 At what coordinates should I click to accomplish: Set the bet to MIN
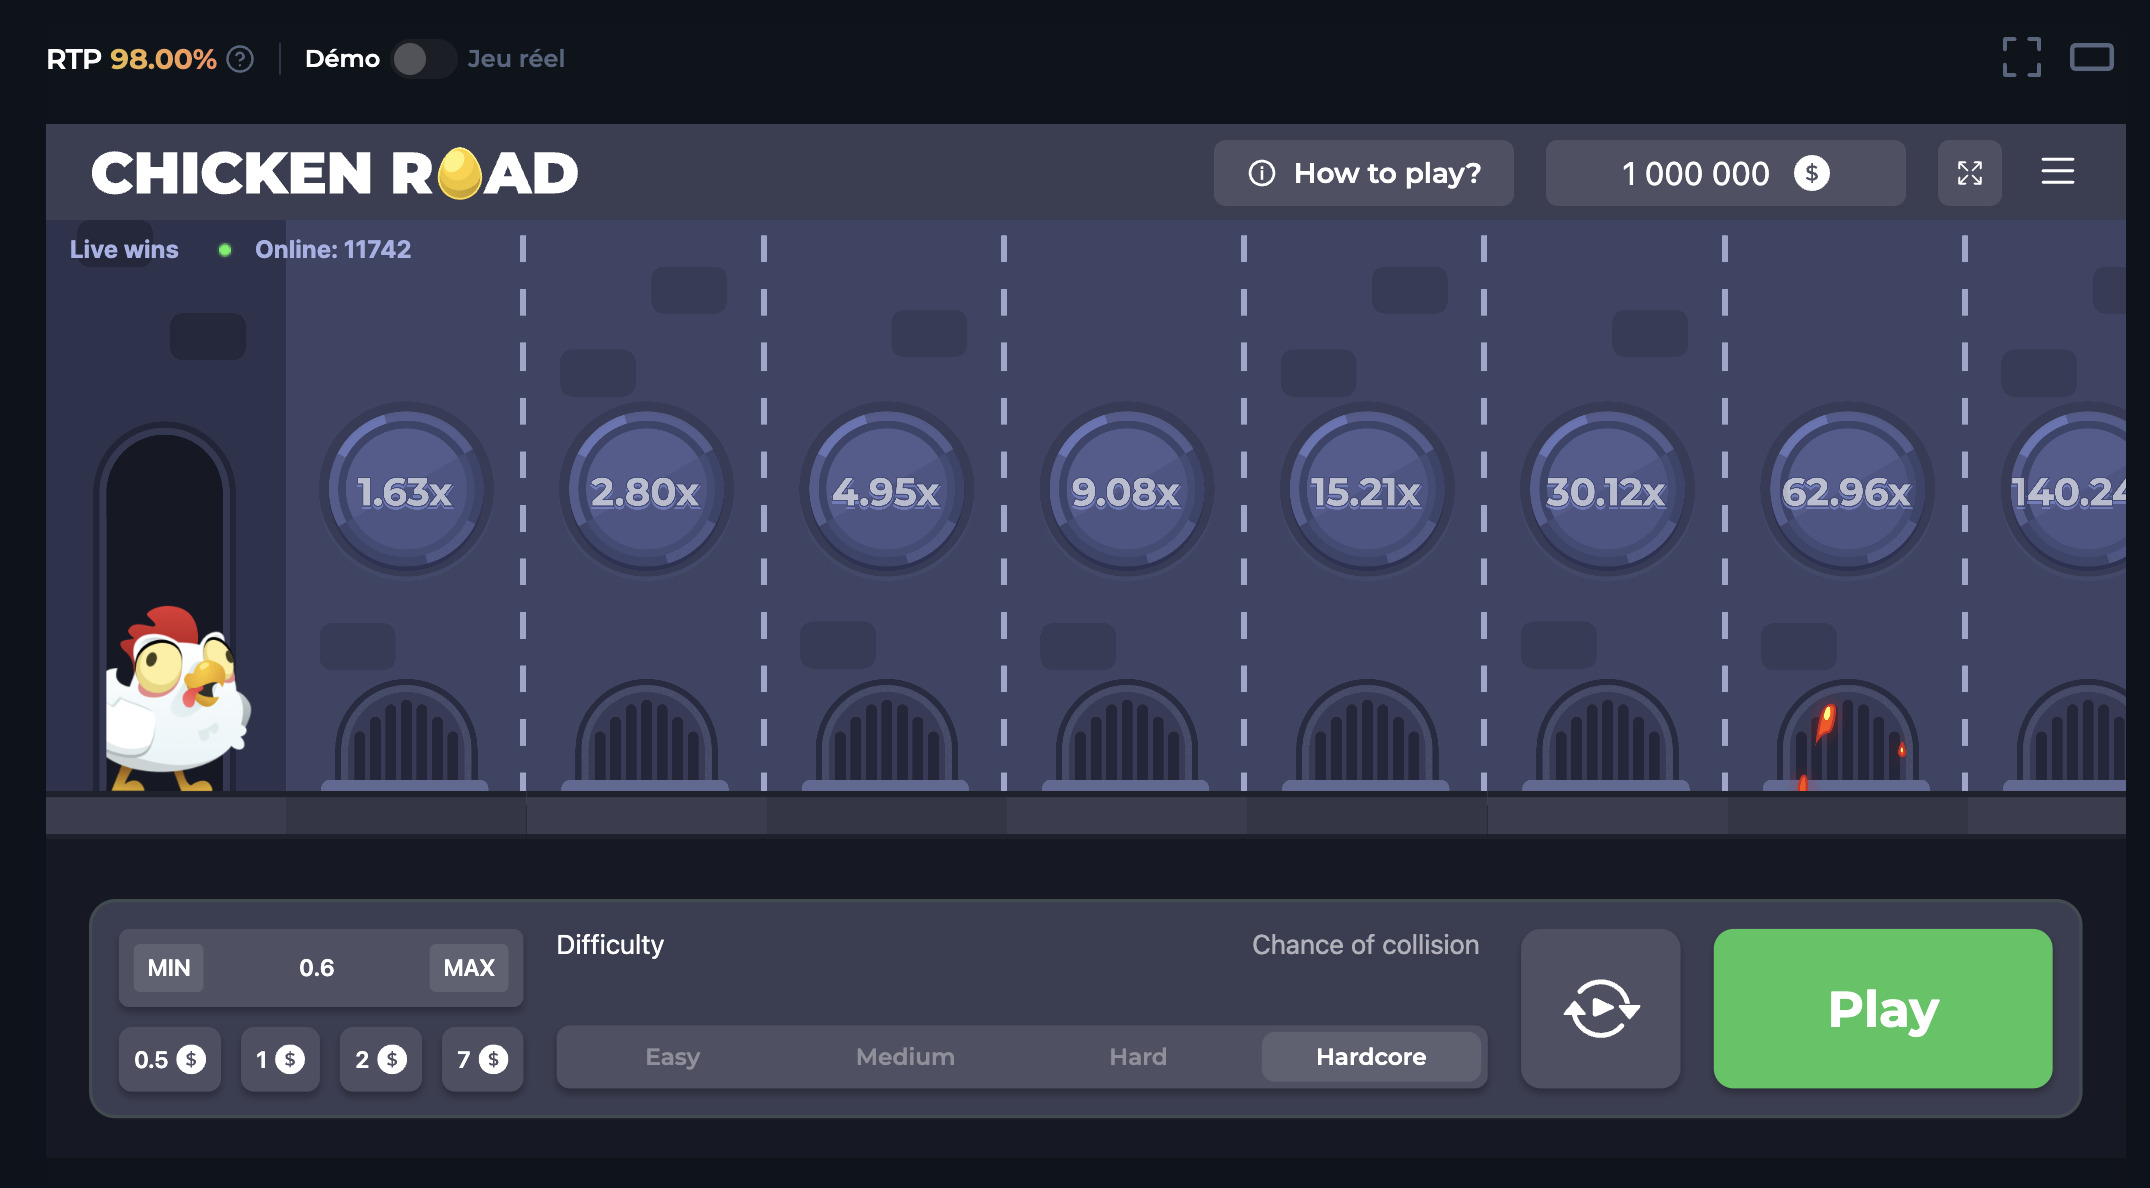click(x=168, y=967)
